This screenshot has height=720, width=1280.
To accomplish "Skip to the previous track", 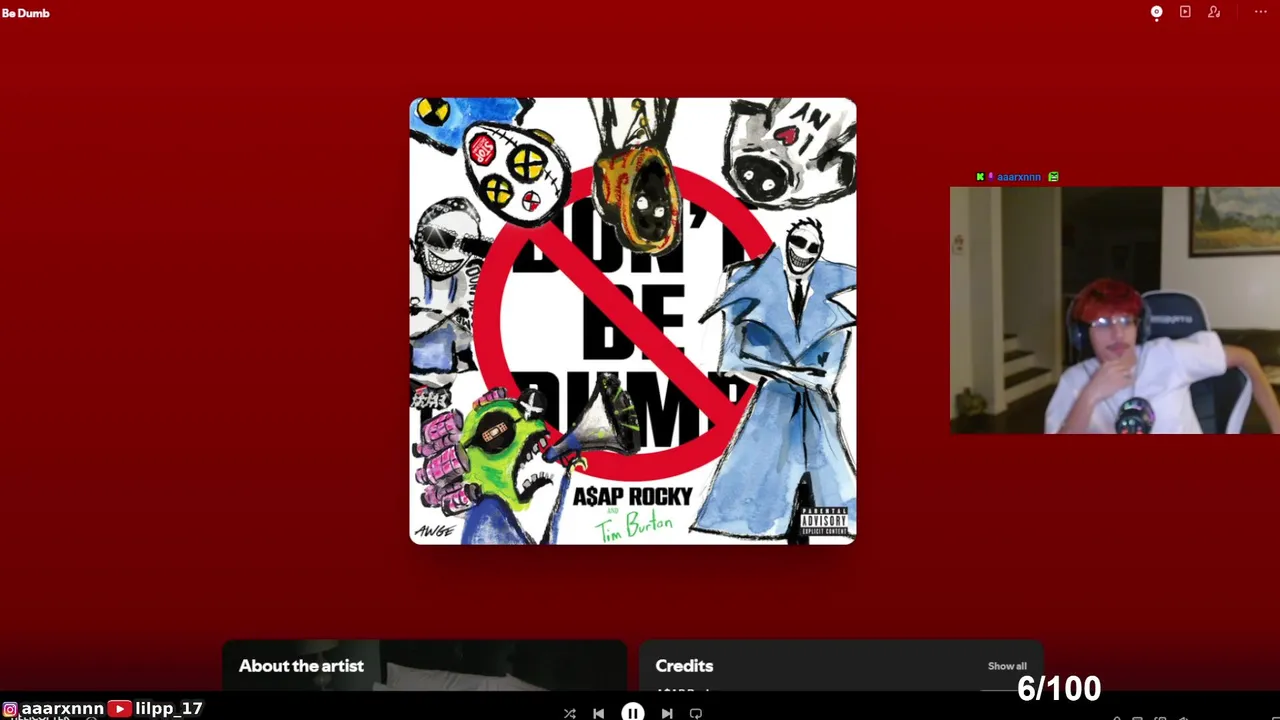I will [x=598, y=713].
